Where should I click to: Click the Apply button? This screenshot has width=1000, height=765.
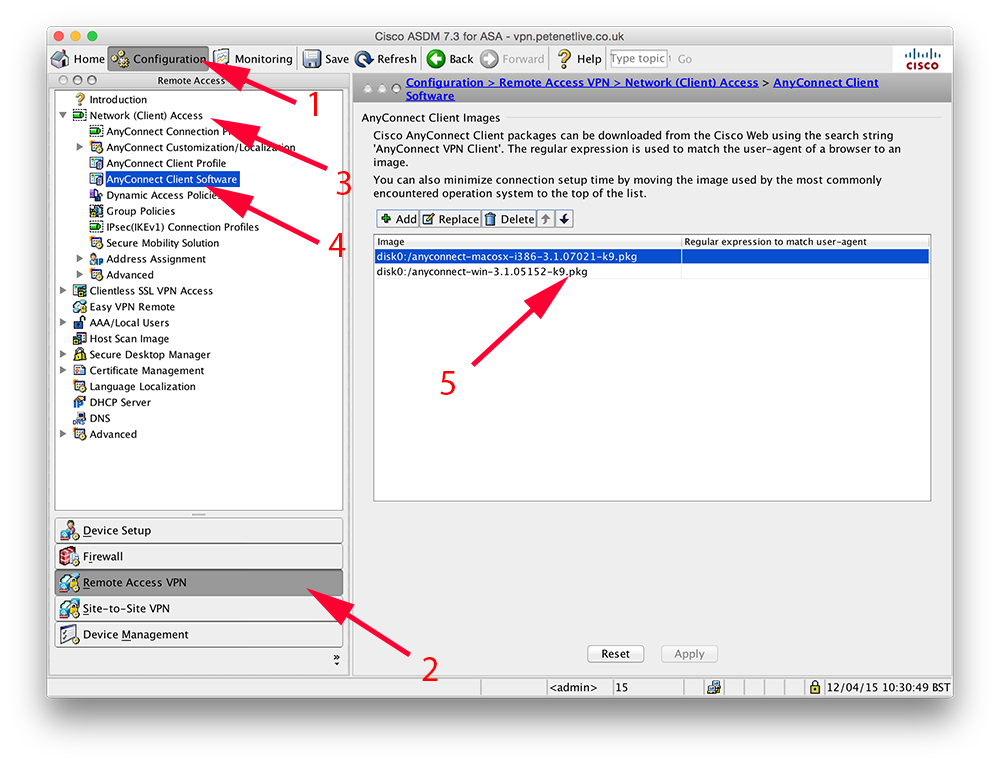[x=689, y=654]
